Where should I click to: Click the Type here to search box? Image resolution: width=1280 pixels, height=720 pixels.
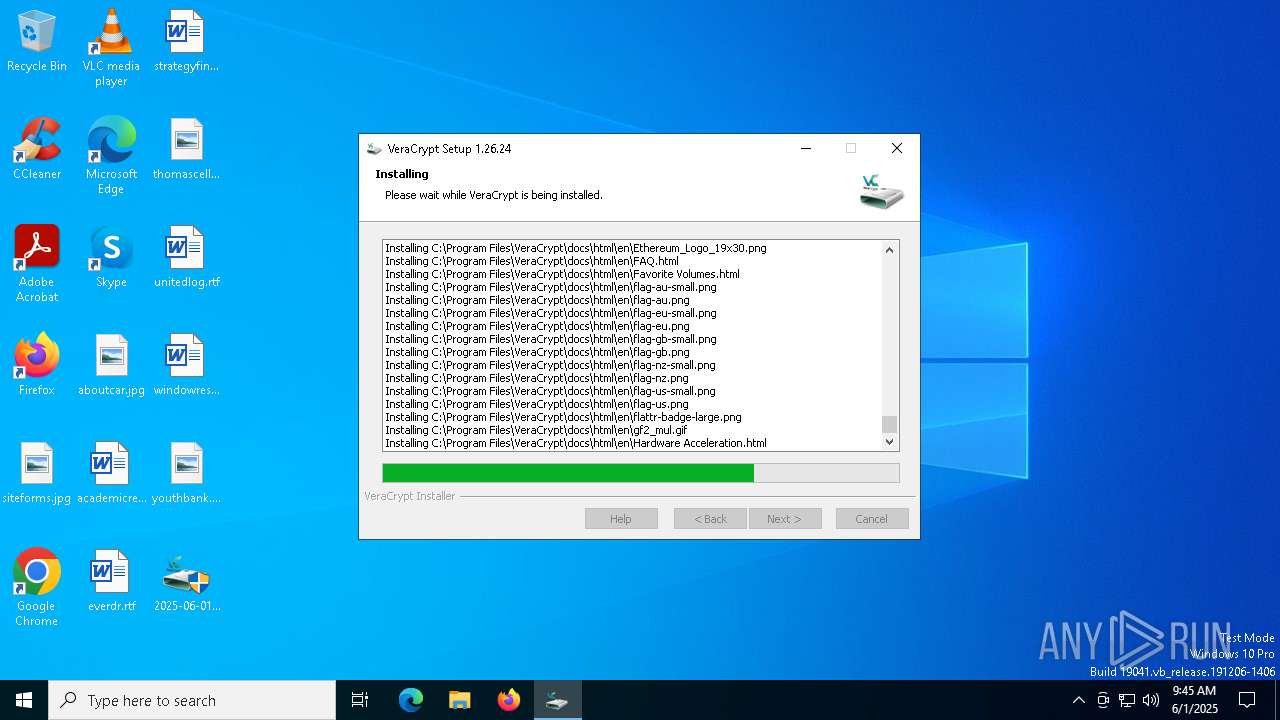192,700
